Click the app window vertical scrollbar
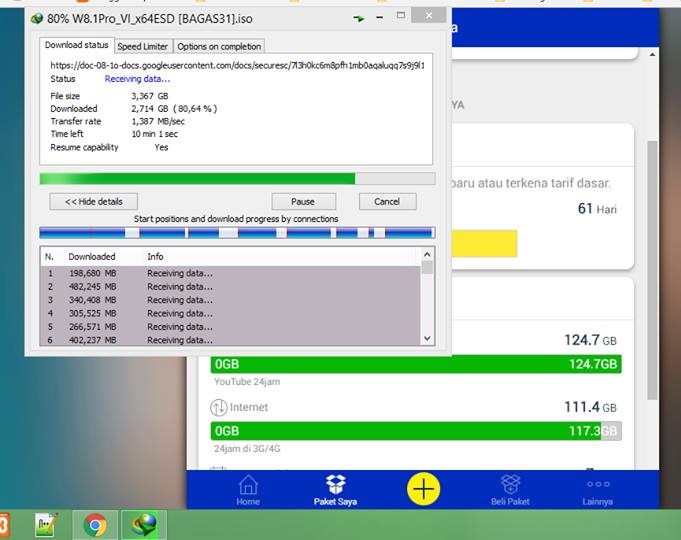 click(x=652, y=269)
